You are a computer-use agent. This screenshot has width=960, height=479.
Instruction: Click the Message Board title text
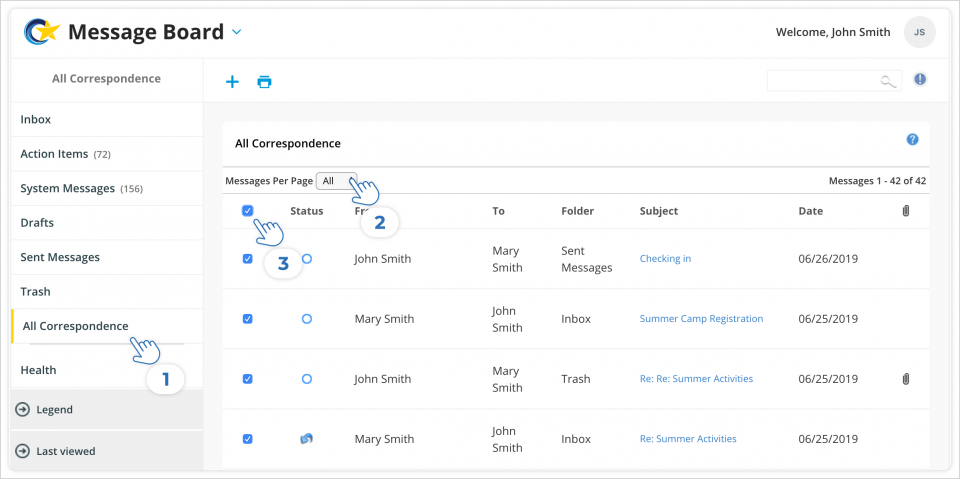(146, 32)
